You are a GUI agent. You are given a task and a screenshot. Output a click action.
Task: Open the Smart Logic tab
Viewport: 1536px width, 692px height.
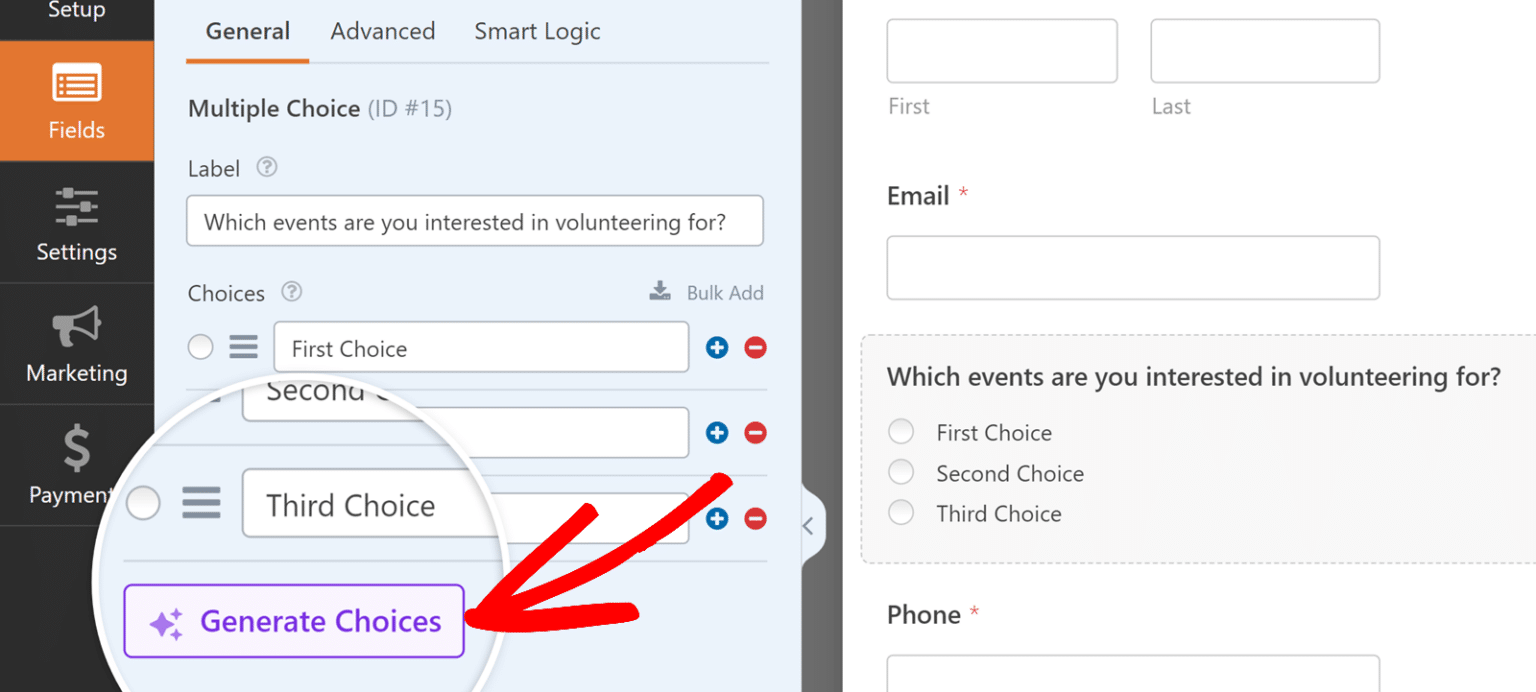point(537,31)
